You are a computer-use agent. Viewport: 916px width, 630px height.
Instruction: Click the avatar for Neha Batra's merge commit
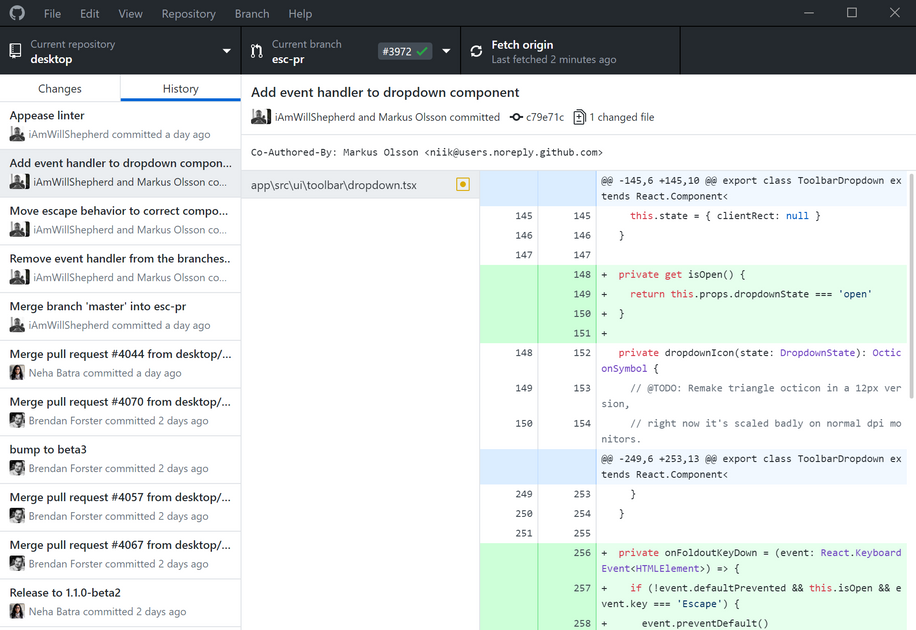pyautogui.click(x=14, y=371)
